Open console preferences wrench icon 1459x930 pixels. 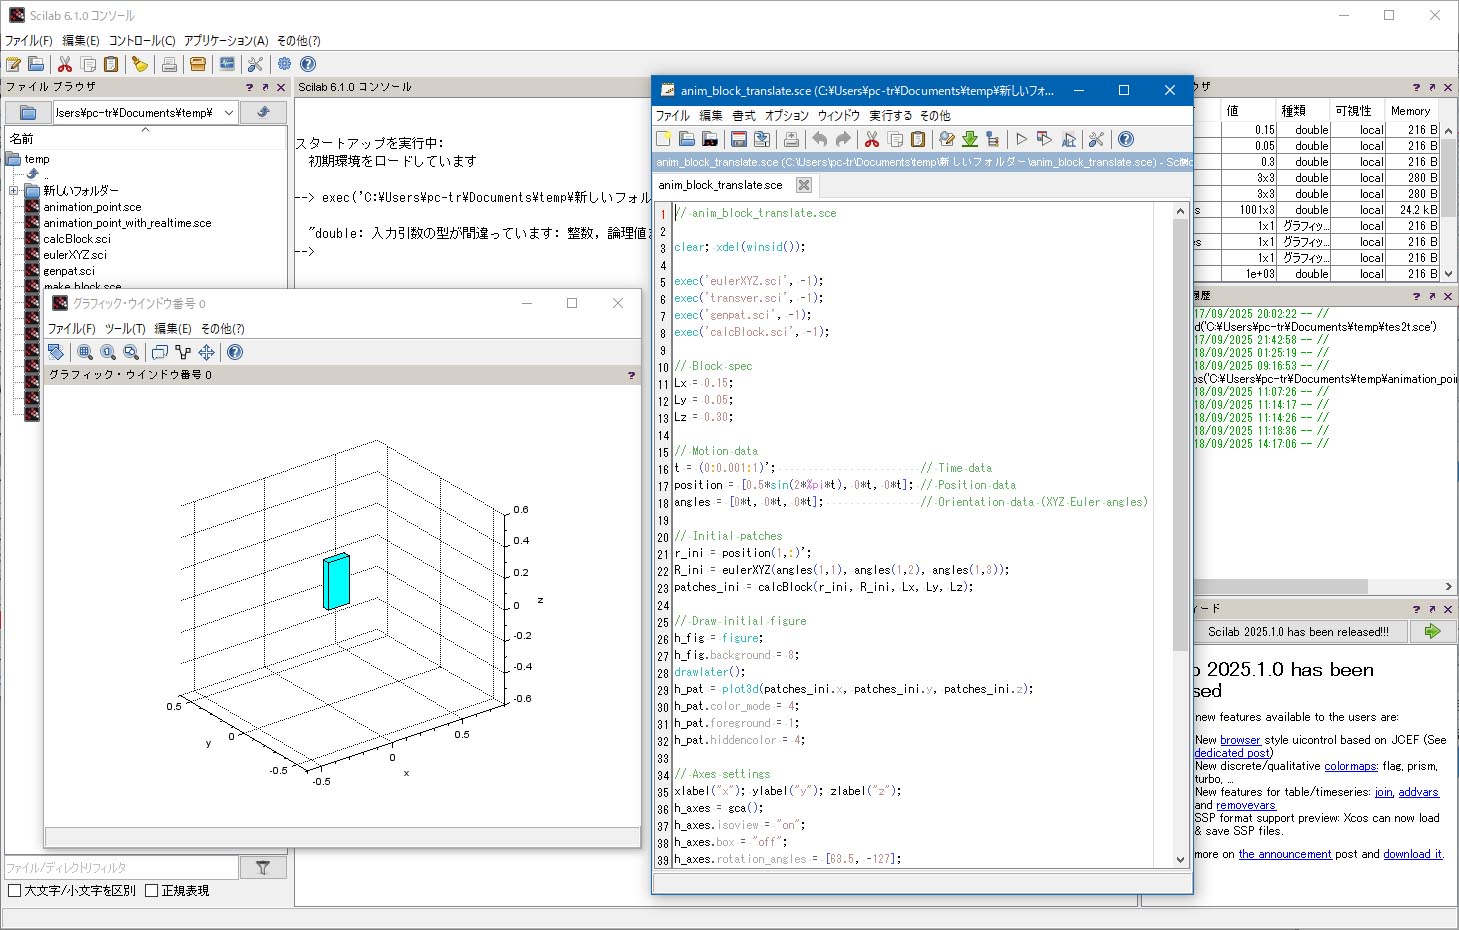[255, 64]
